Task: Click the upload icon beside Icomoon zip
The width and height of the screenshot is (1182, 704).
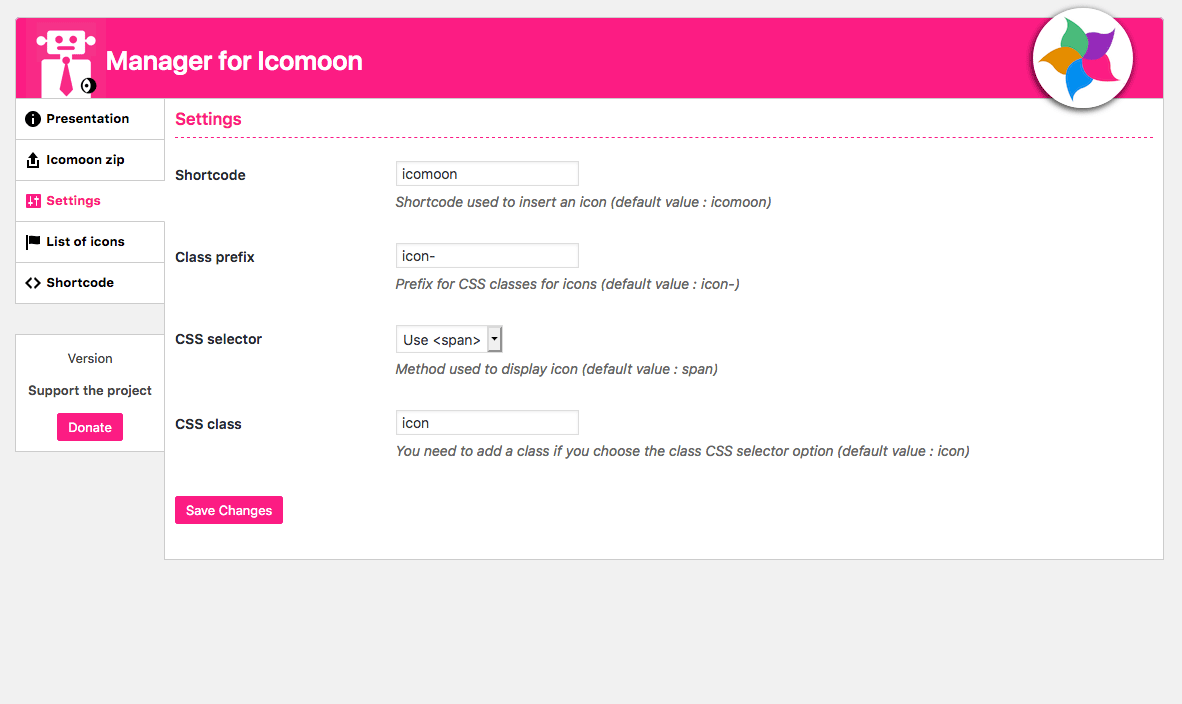Action: pos(33,160)
